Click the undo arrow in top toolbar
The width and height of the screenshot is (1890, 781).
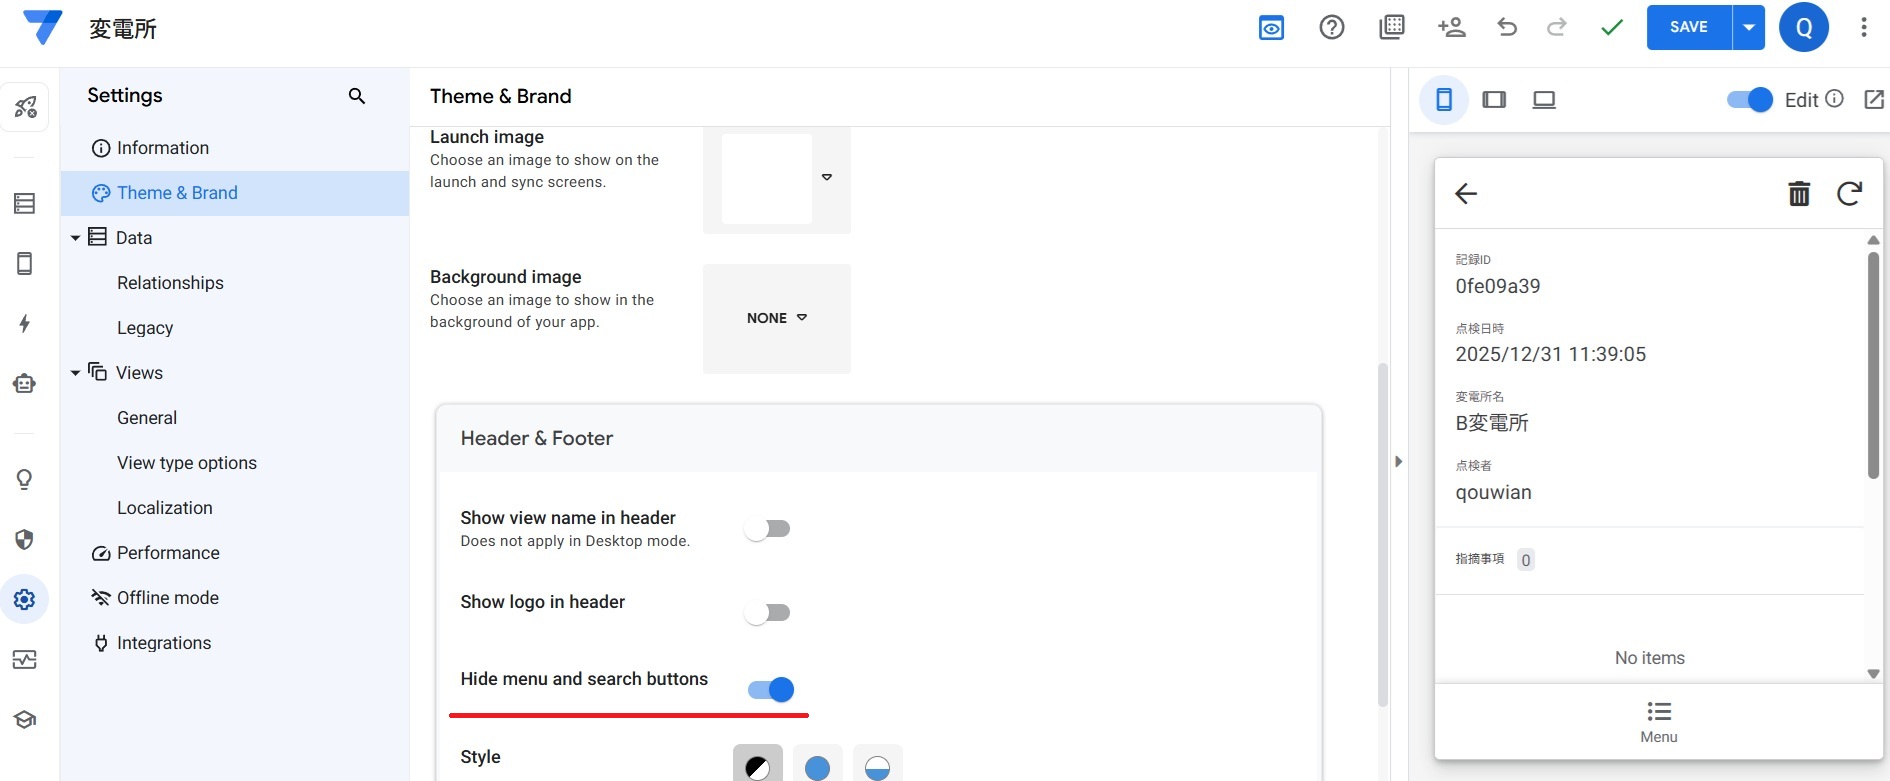(1507, 28)
